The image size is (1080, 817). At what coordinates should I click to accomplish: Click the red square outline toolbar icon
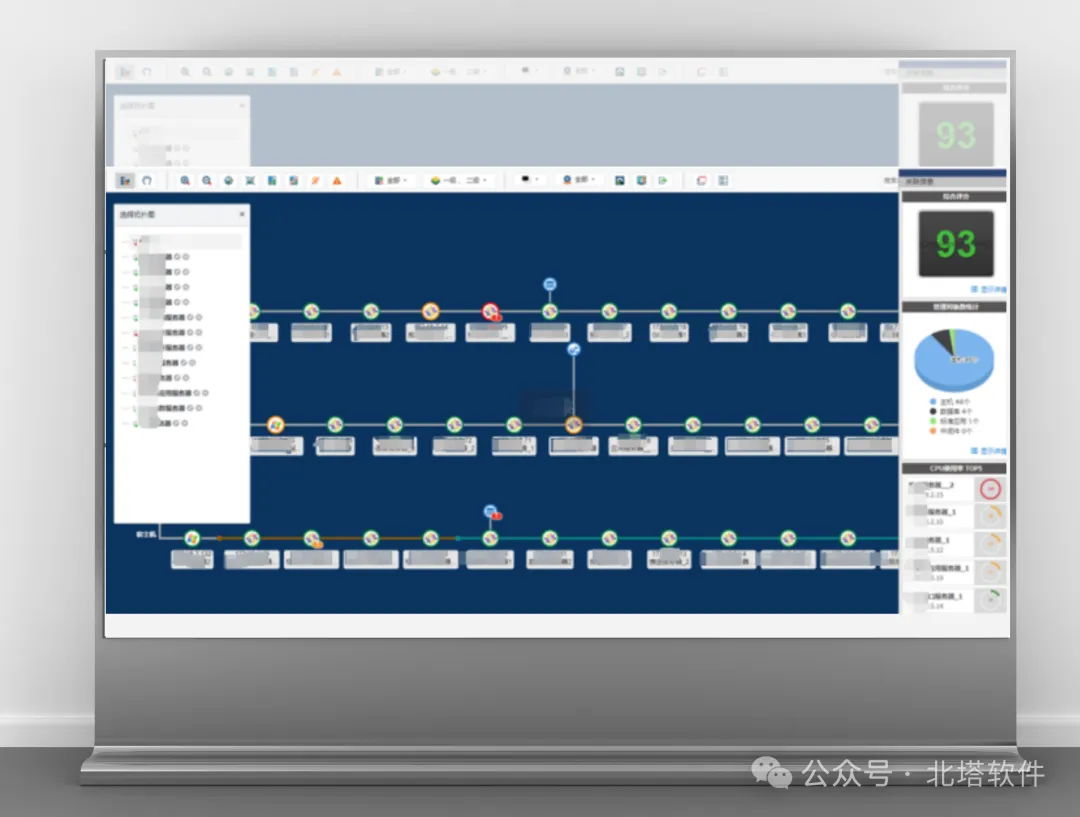tap(701, 180)
